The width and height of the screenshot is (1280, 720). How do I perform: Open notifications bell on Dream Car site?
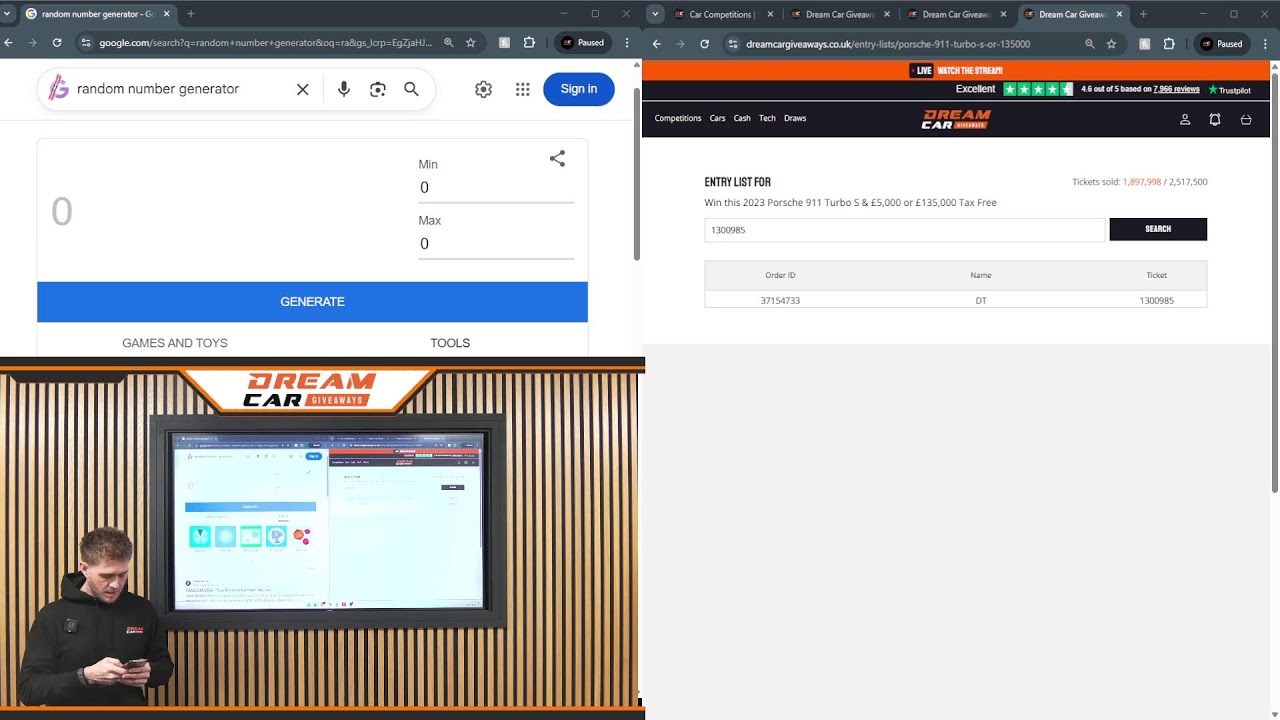1215,119
